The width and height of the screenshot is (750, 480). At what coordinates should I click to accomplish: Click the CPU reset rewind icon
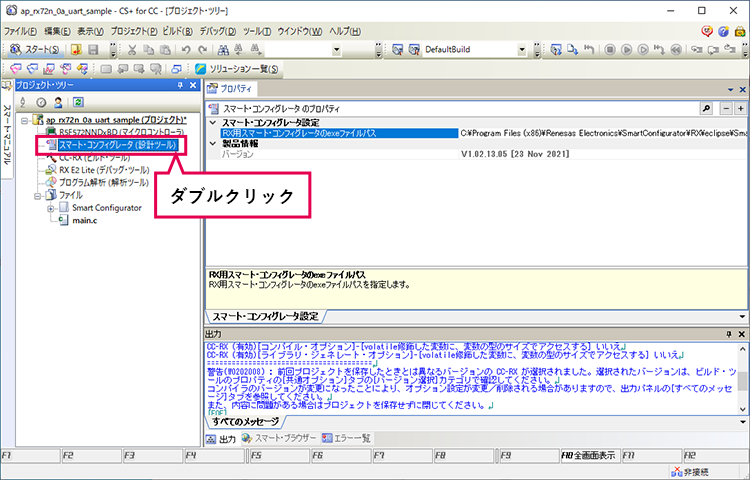tap(676, 49)
